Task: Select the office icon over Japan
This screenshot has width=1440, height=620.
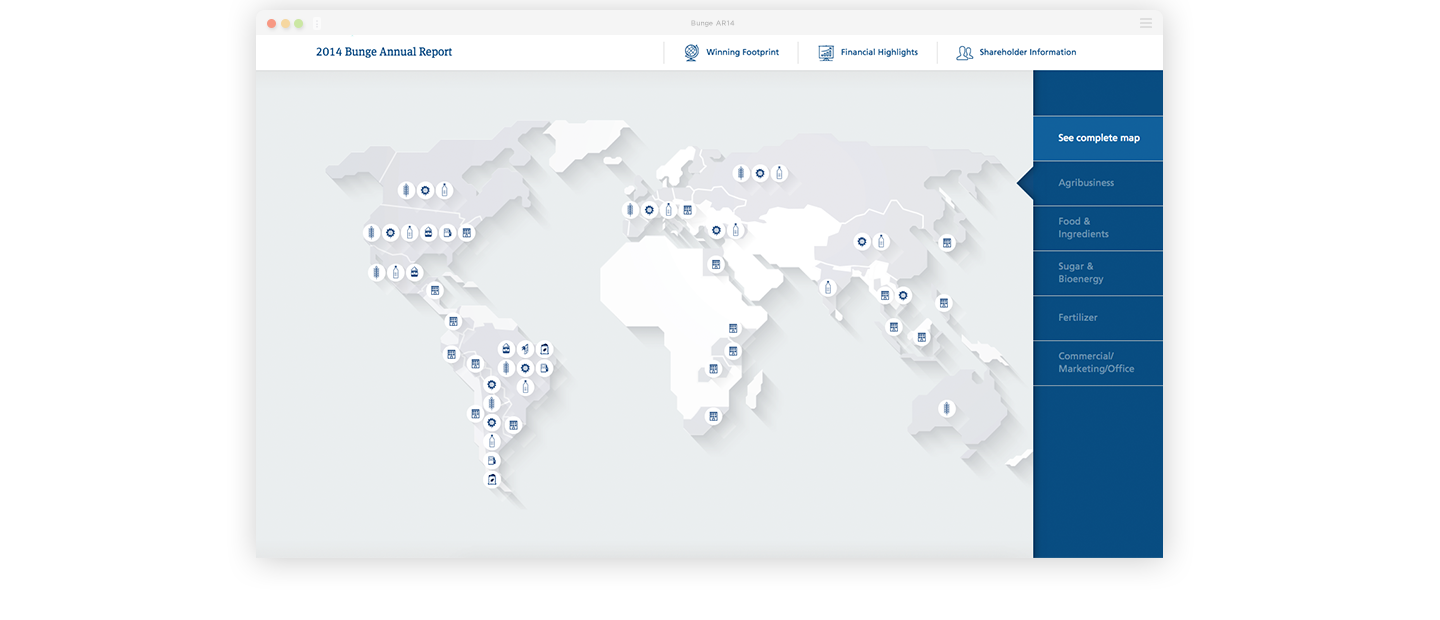Action: 947,242
